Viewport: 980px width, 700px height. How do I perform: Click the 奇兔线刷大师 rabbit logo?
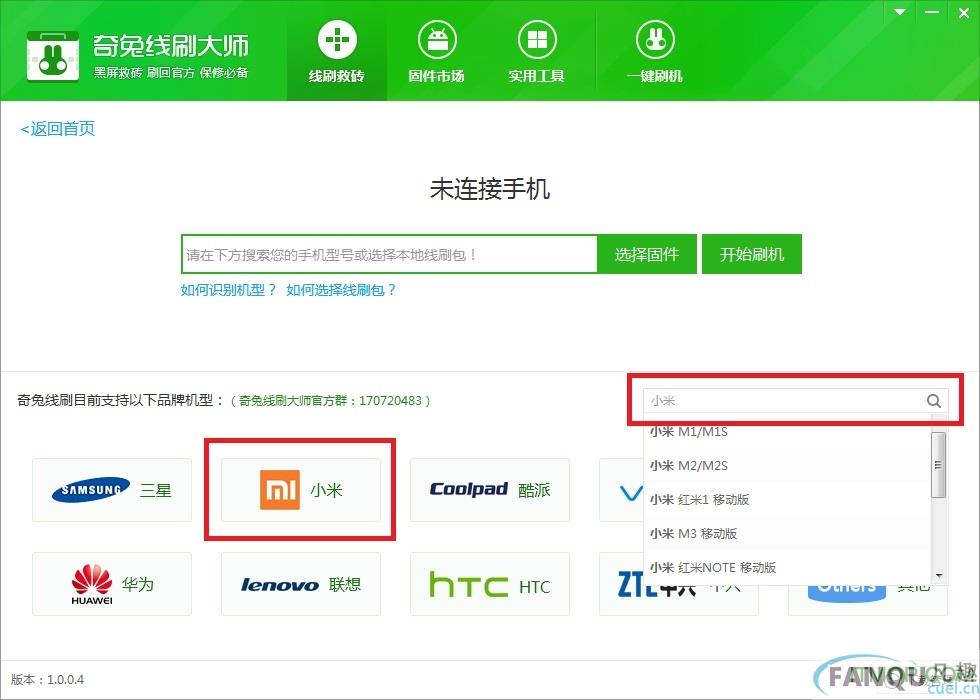[52, 56]
